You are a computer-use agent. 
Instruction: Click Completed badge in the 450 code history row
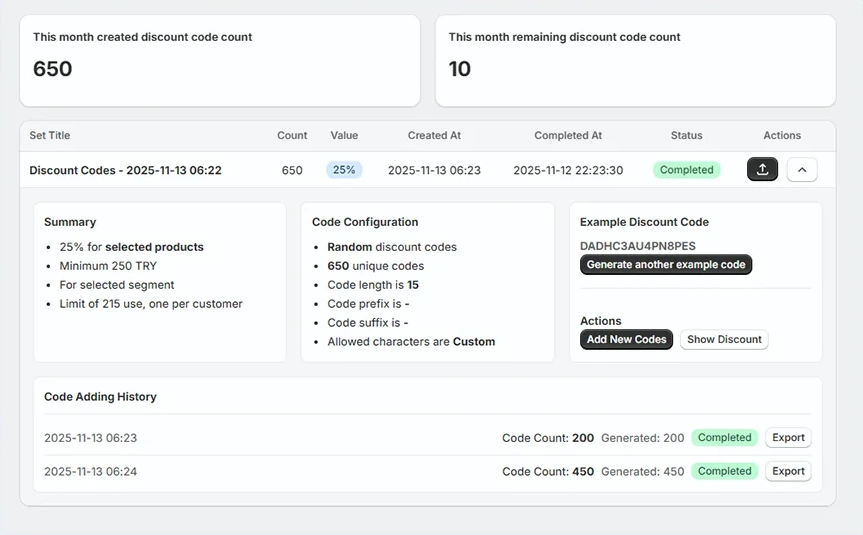point(724,471)
